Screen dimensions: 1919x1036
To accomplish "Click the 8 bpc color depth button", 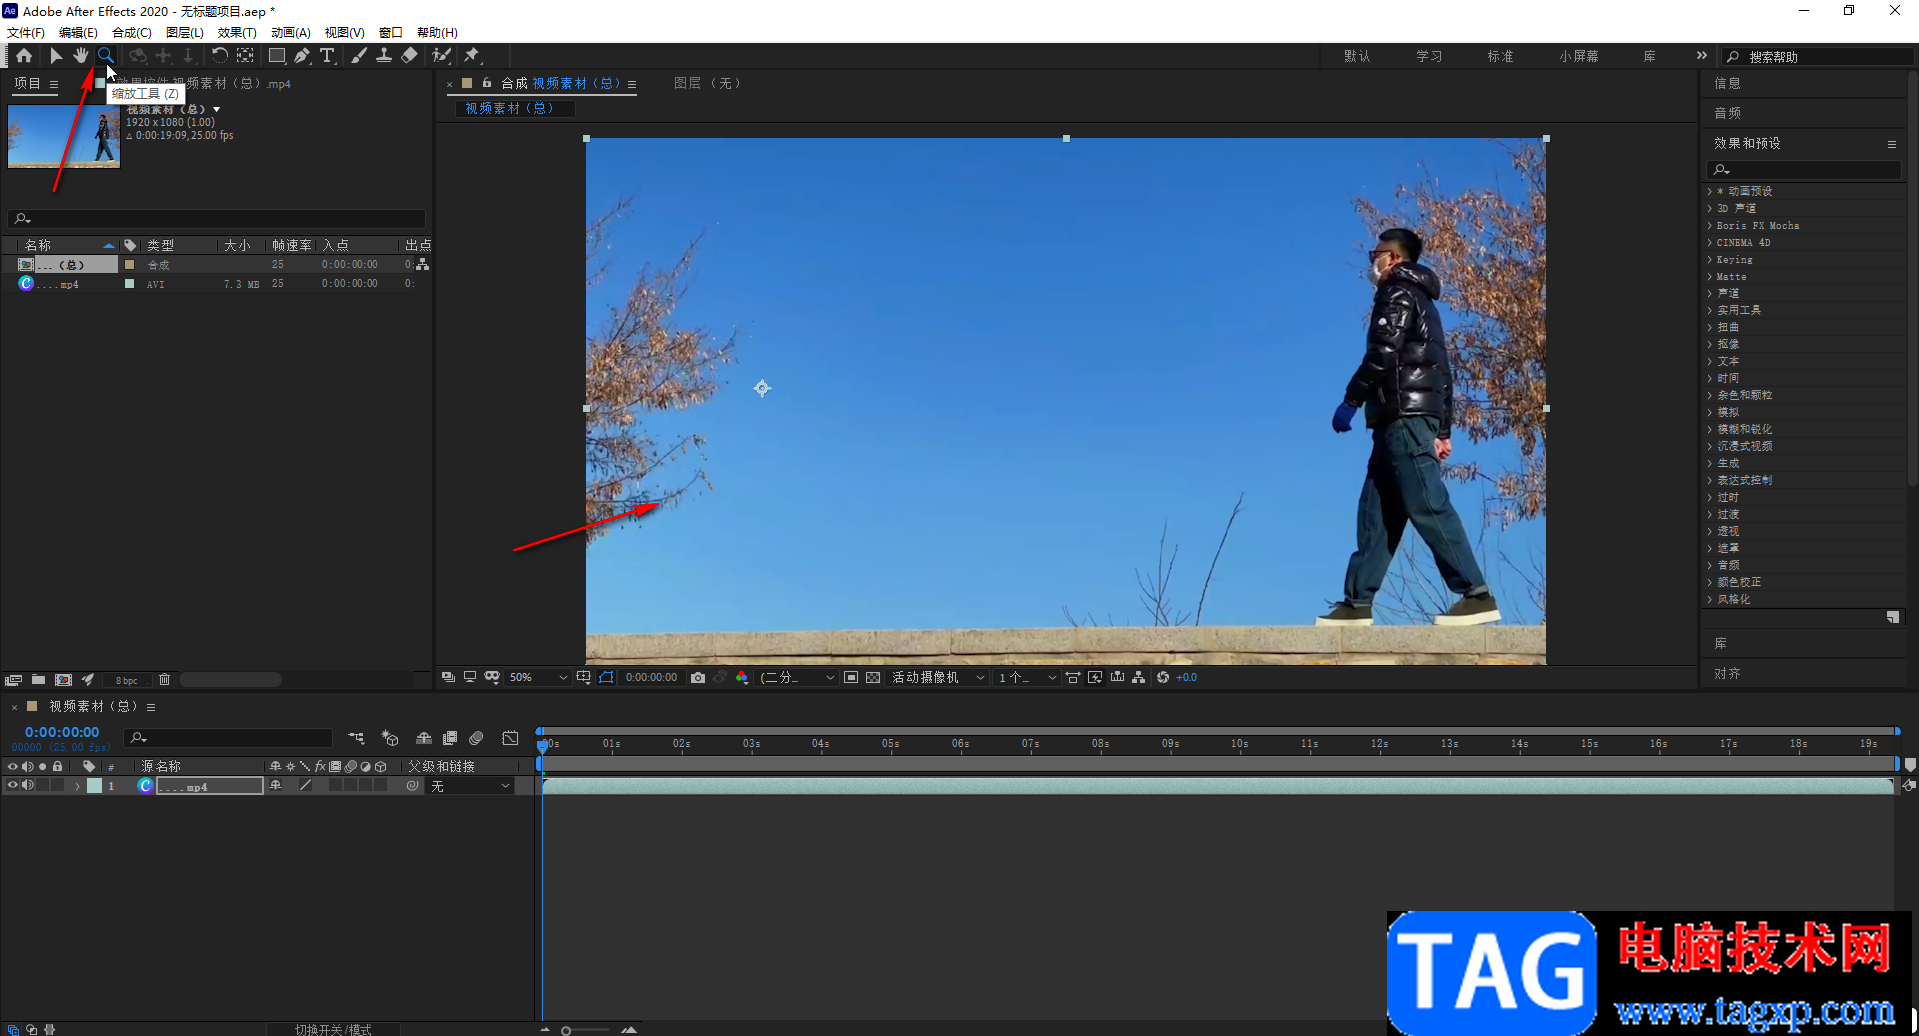I will click(127, 680).
